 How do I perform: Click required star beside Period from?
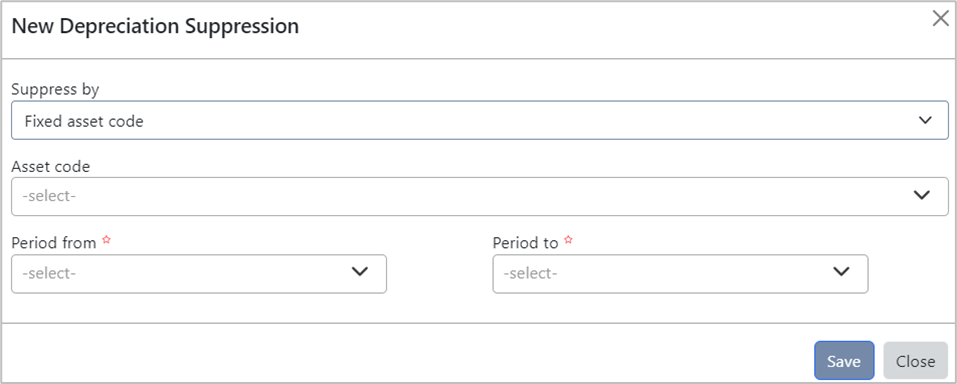[106, 241]
